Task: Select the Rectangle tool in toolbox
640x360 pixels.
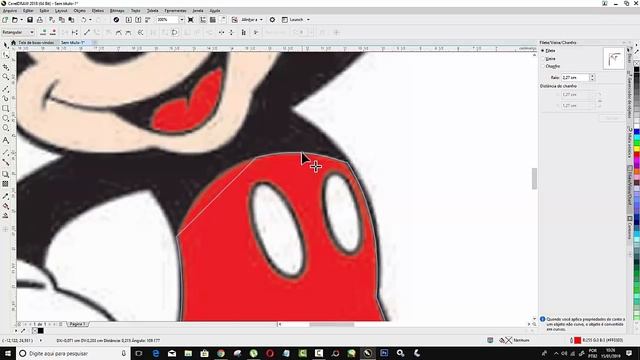Action: (x=6, y=109)
